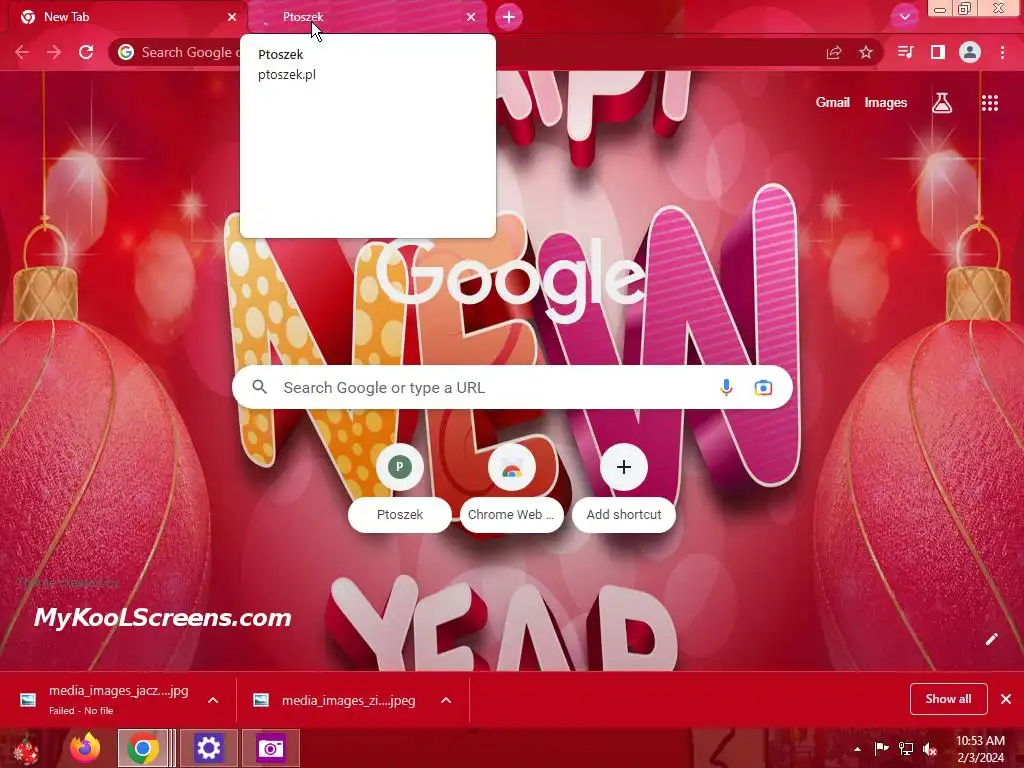Expand options for media_images_jacz download
The width and height of the screenshot is (1024, 768).
tap(213, 700)
